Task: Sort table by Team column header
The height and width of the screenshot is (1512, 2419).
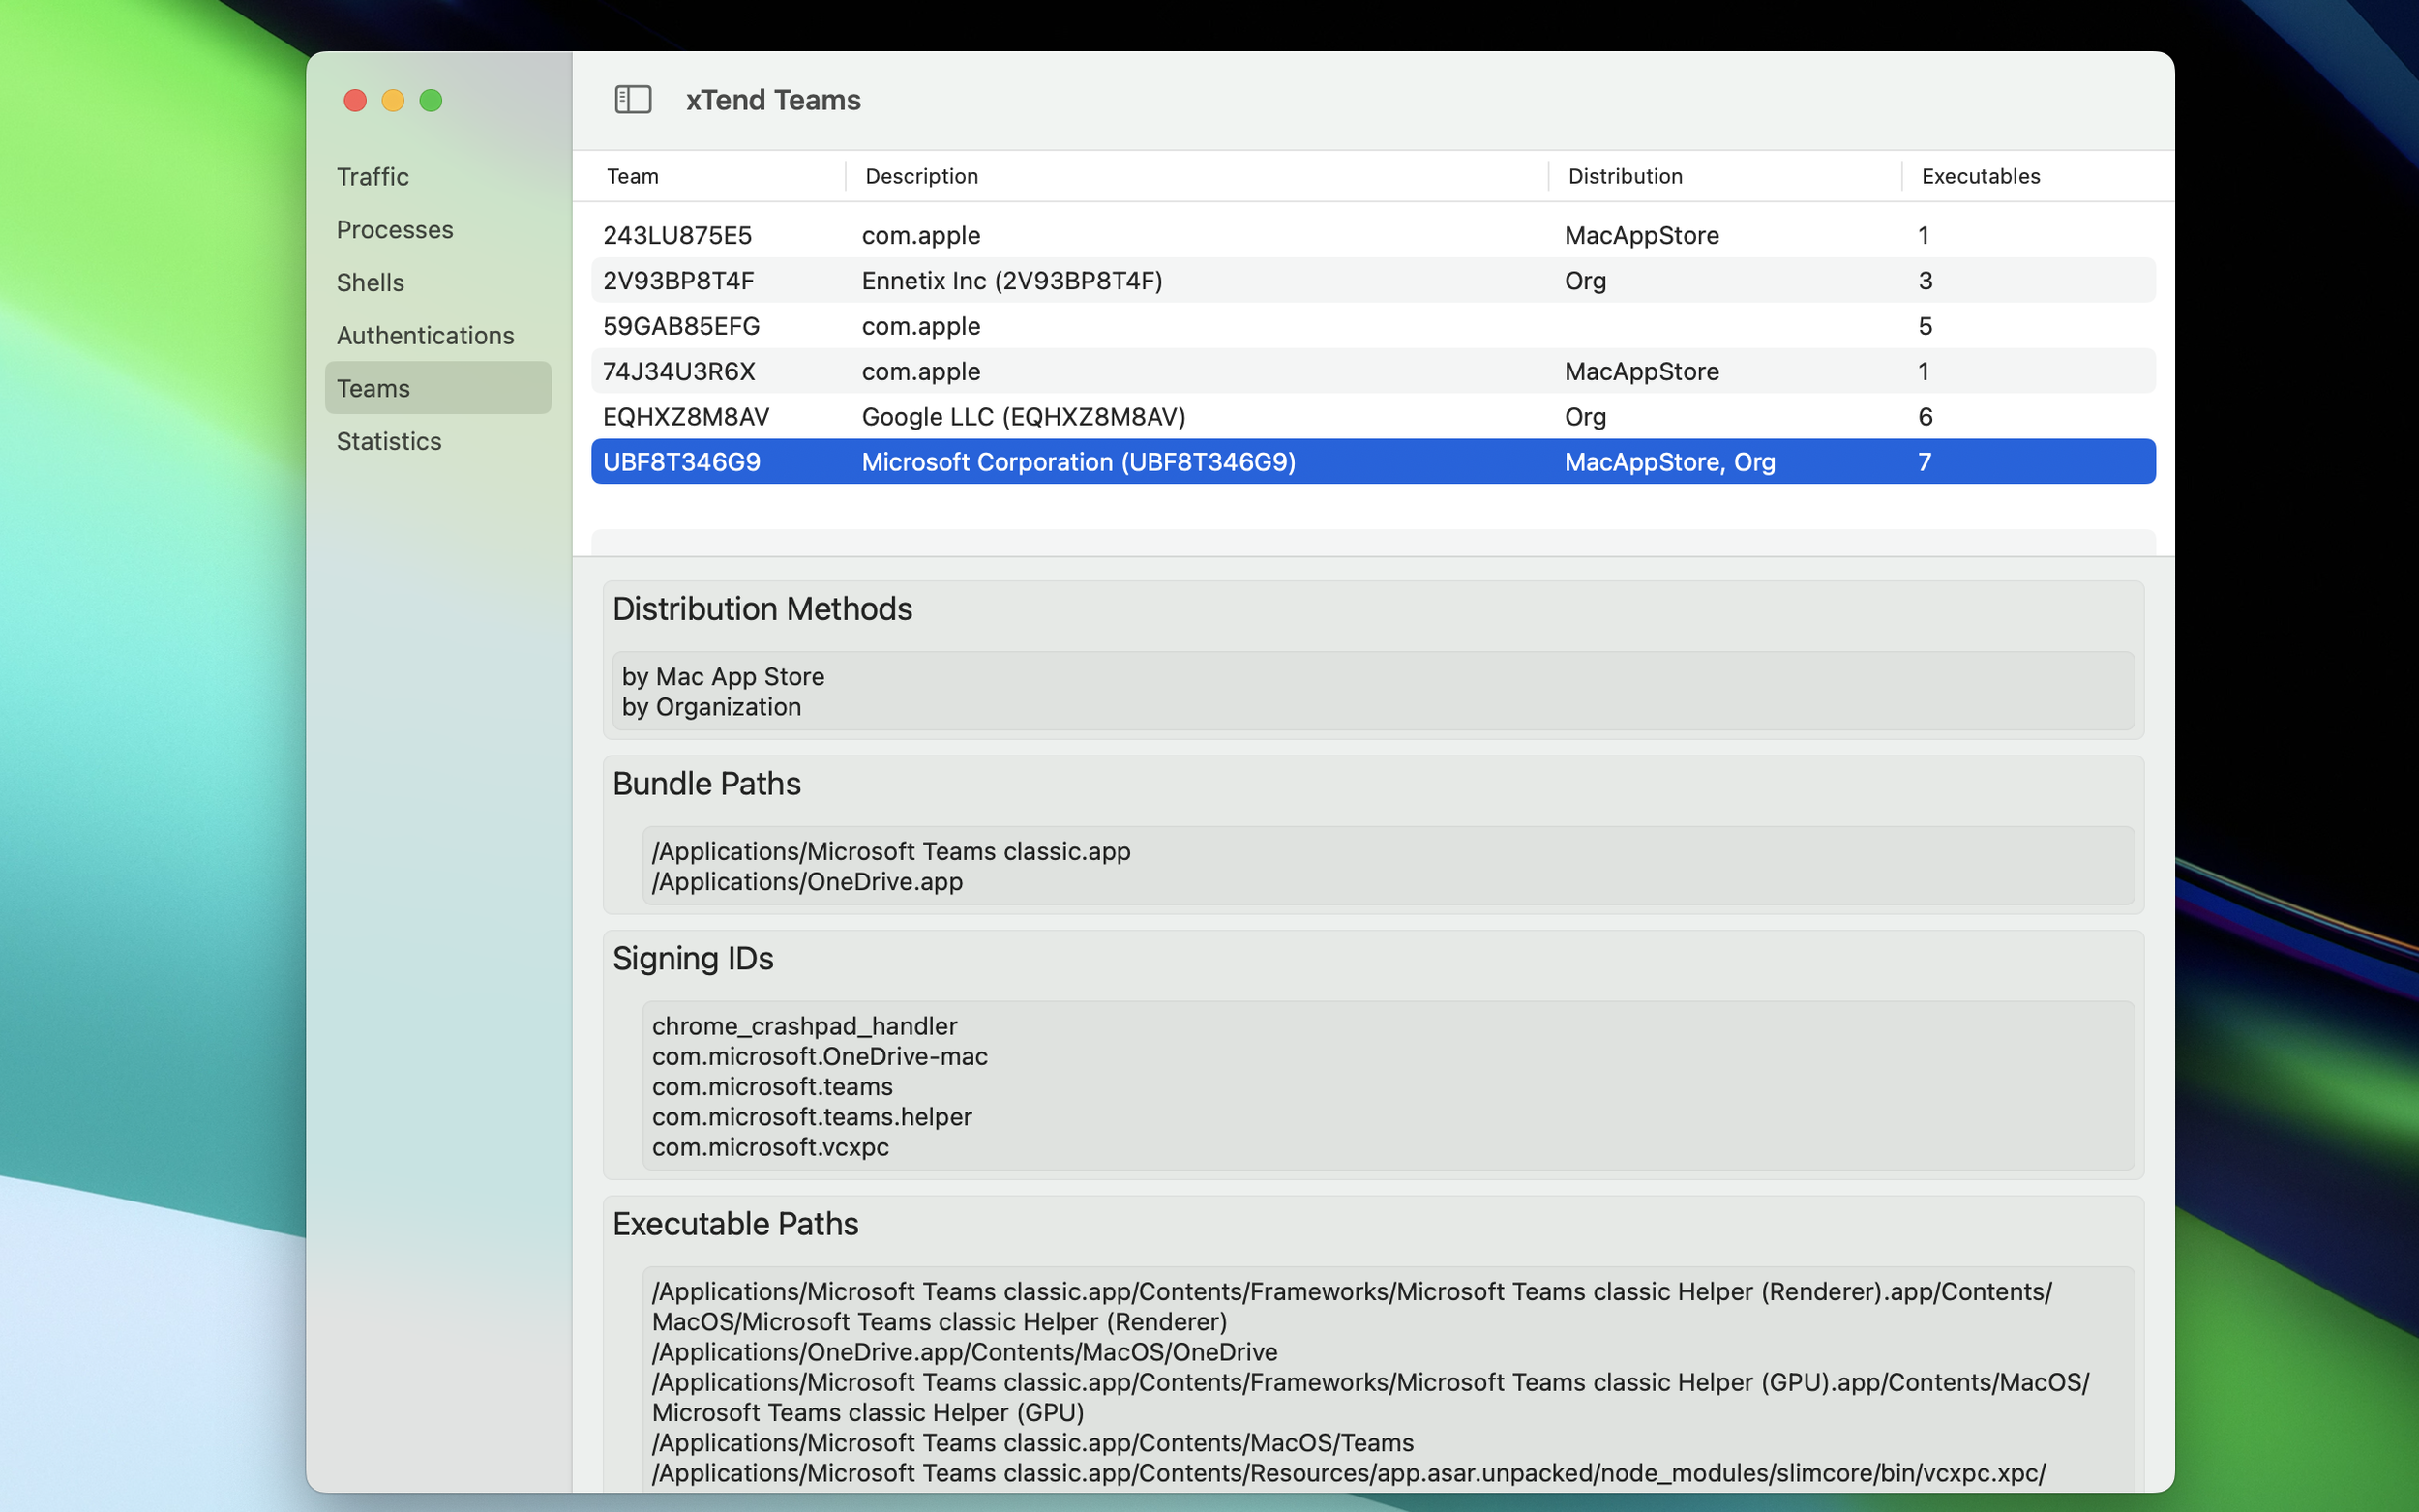Action: [633, 176]
